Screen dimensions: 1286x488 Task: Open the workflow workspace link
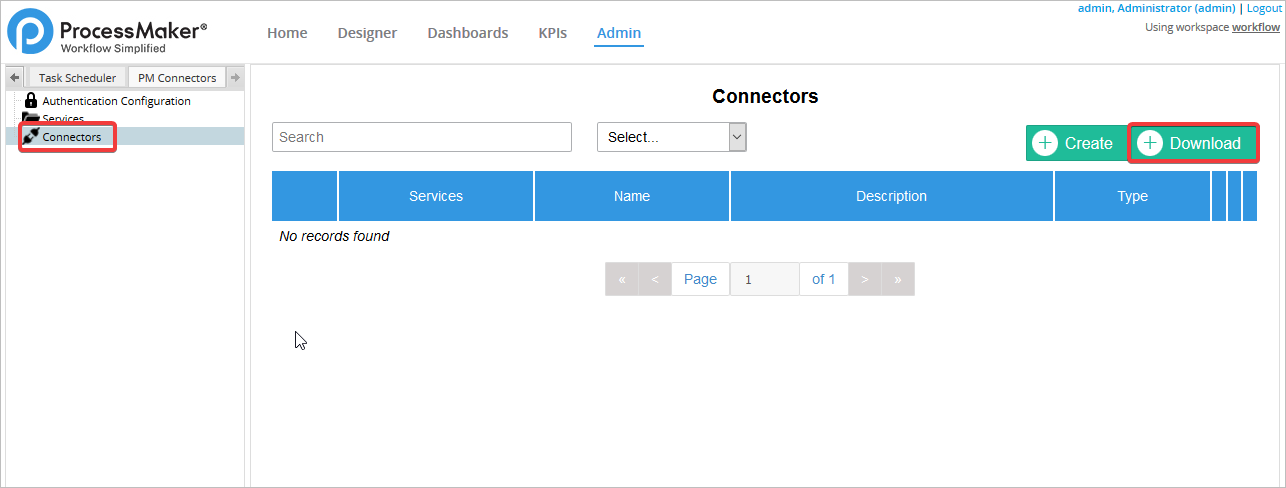pyautogui.click(x=1255, y=27)
